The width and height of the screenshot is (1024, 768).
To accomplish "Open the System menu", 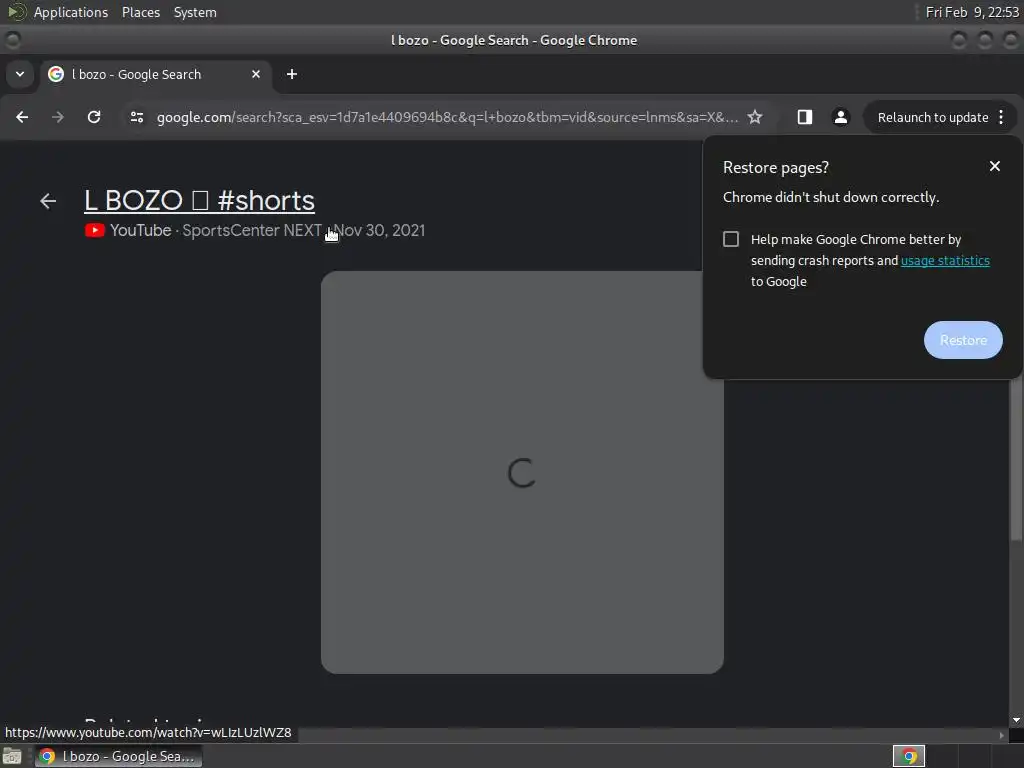I will pos(195,12).
